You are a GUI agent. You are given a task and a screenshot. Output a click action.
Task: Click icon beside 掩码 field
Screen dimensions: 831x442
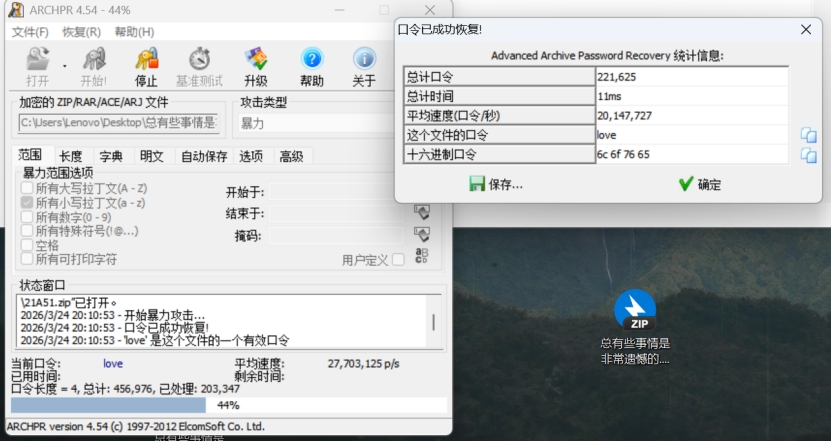click(421, 234)
